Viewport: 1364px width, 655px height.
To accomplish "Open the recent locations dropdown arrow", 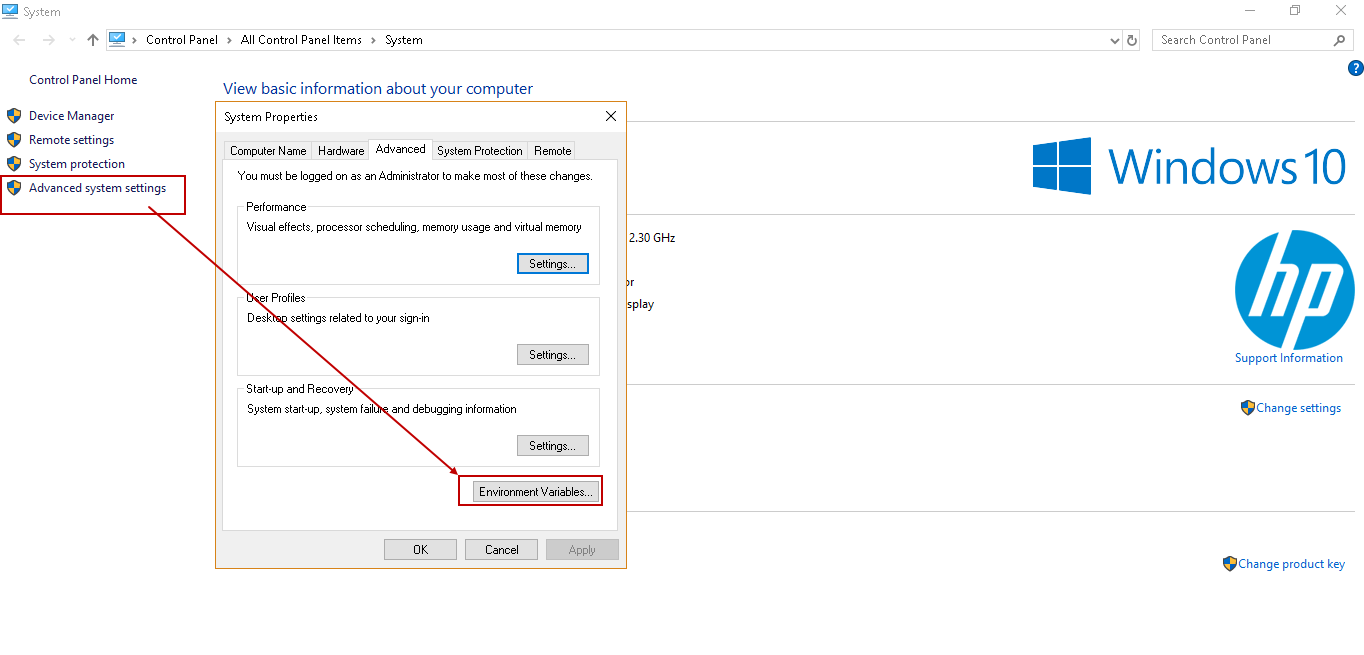I will 72,40.
